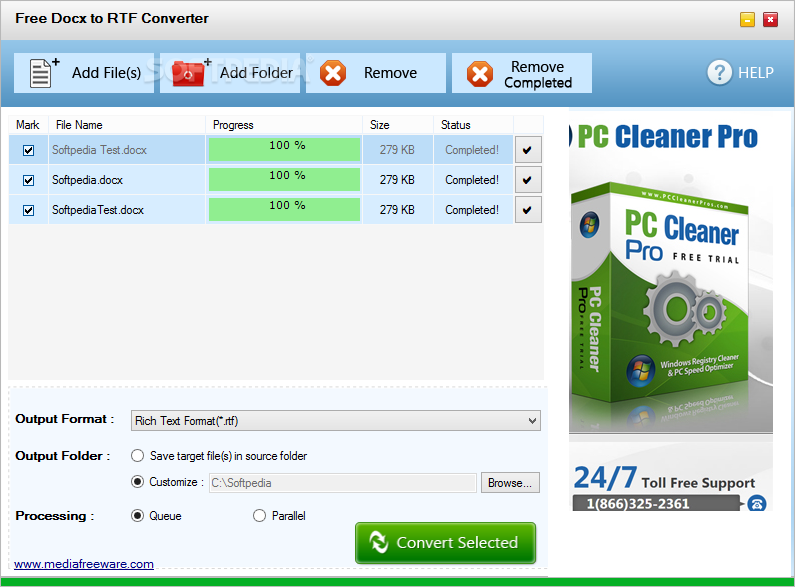The image size is (795, 587).
Task: Select the Customize output folder option
Action: (137, 482)
